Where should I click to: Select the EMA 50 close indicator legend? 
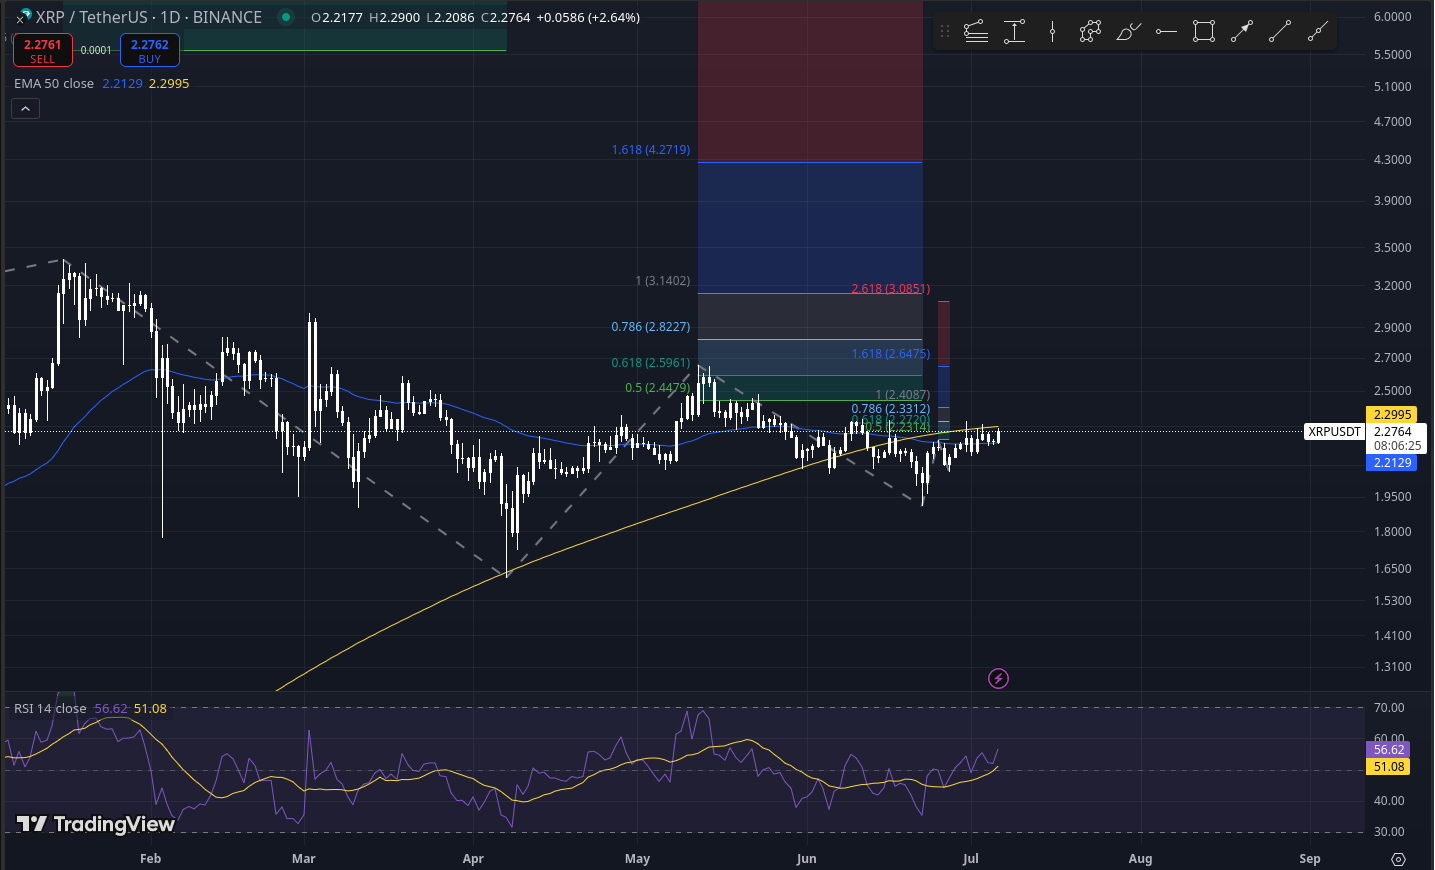point(54,84)
